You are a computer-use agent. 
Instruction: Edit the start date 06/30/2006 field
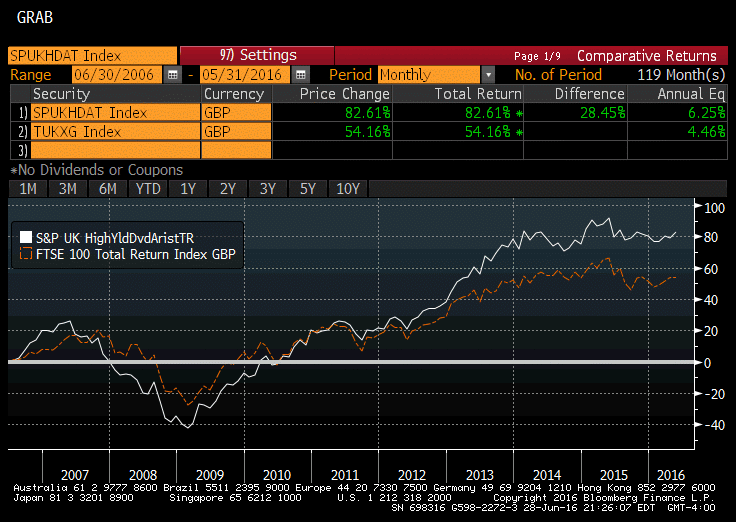click(x=116, y=75)
